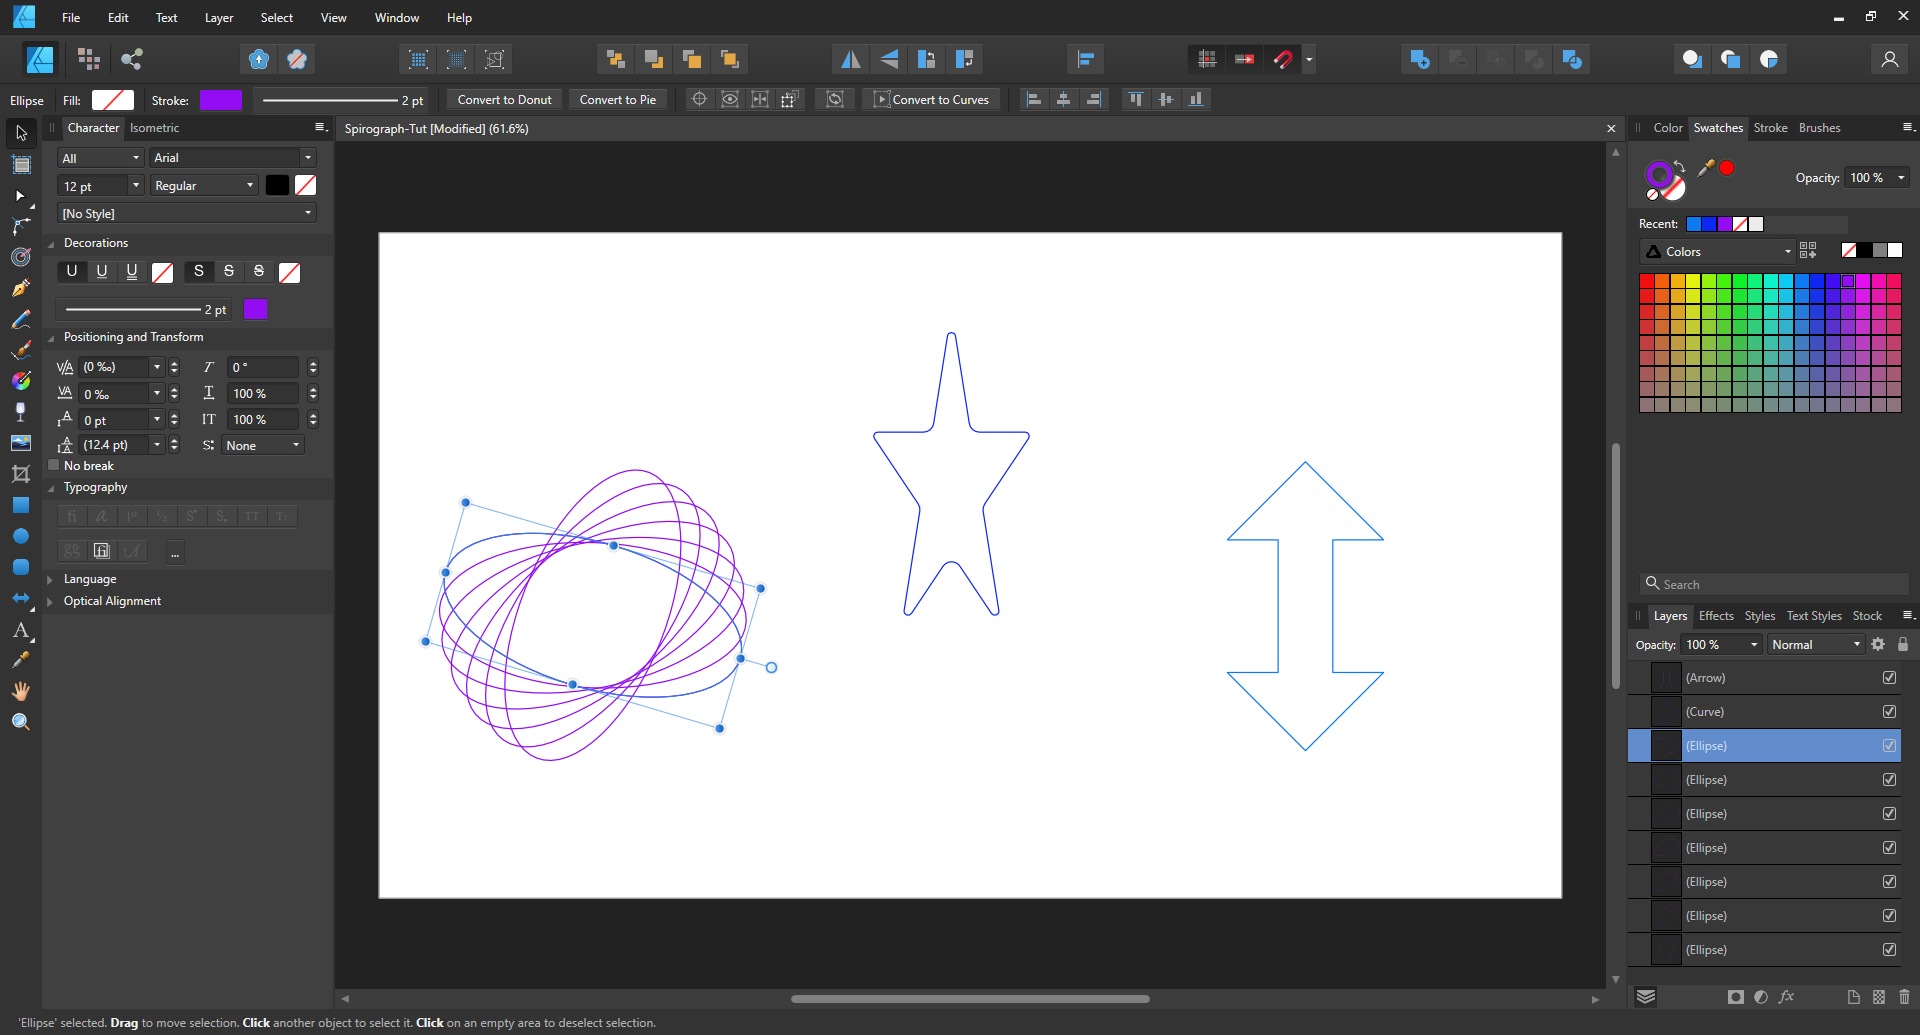Image resolution: width=1920 pixels, height=1035 pixels.
Task: Add new layer page icon
Action: 1853,997
